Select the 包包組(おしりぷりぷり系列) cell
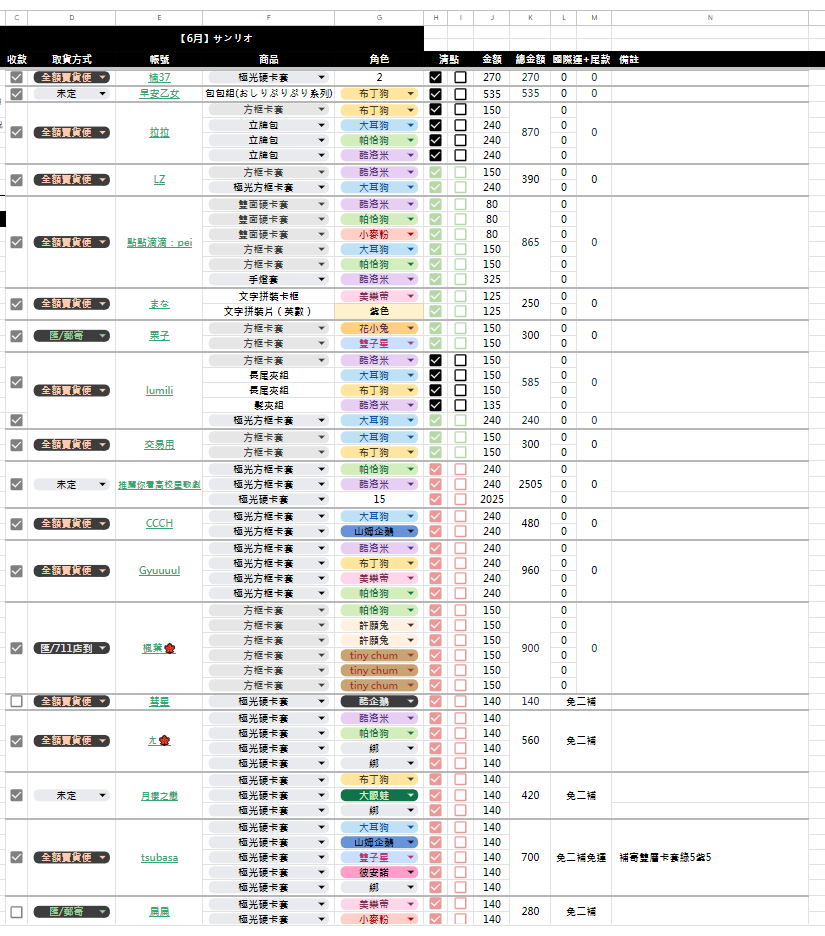 coord(269,94)
